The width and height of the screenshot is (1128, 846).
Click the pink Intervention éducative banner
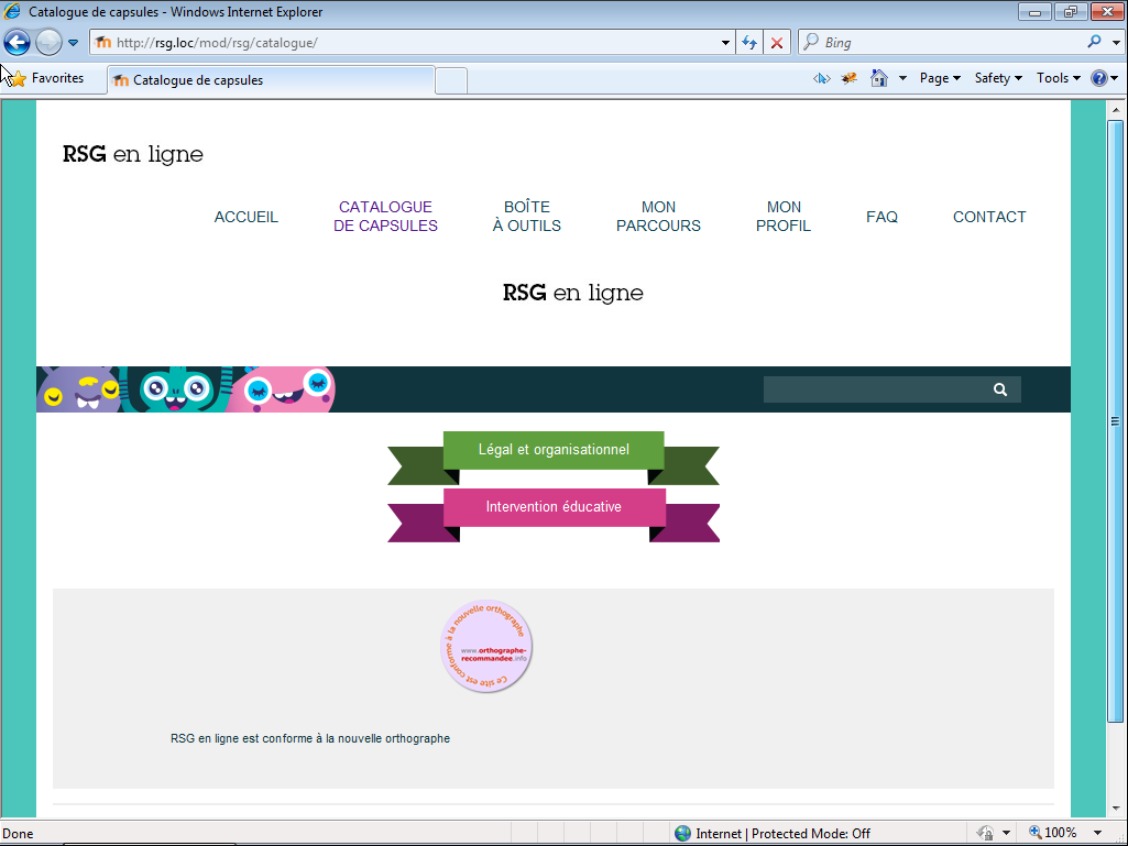point(553,507)
